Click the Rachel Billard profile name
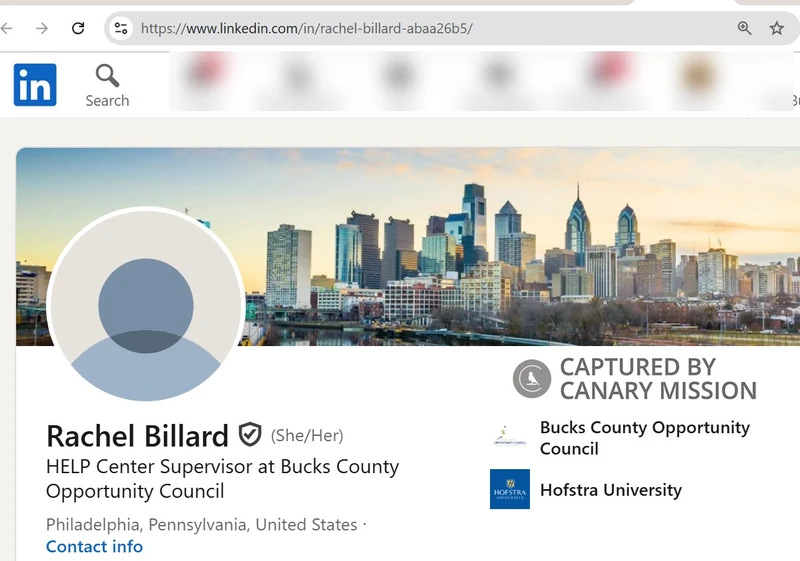The height and width of the screenshot is (561, 800). pos(137,436)
